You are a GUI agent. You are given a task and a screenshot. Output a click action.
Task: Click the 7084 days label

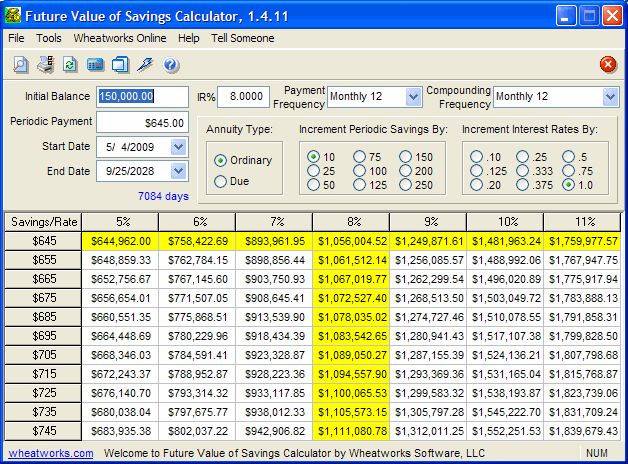(x=163, y=196)
